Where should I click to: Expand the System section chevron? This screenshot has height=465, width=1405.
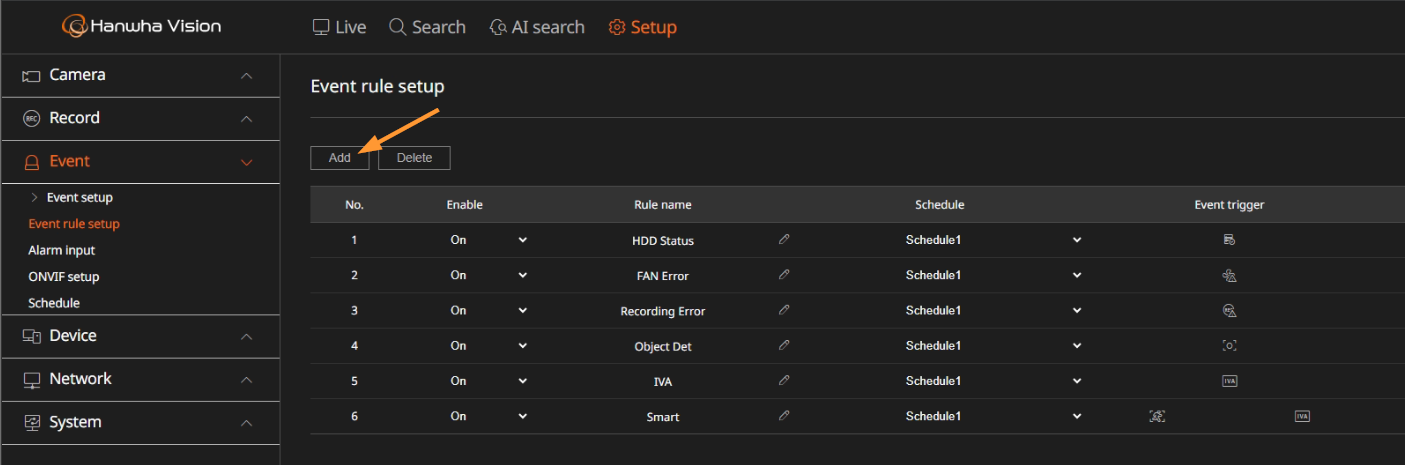[x=247, y=423]
